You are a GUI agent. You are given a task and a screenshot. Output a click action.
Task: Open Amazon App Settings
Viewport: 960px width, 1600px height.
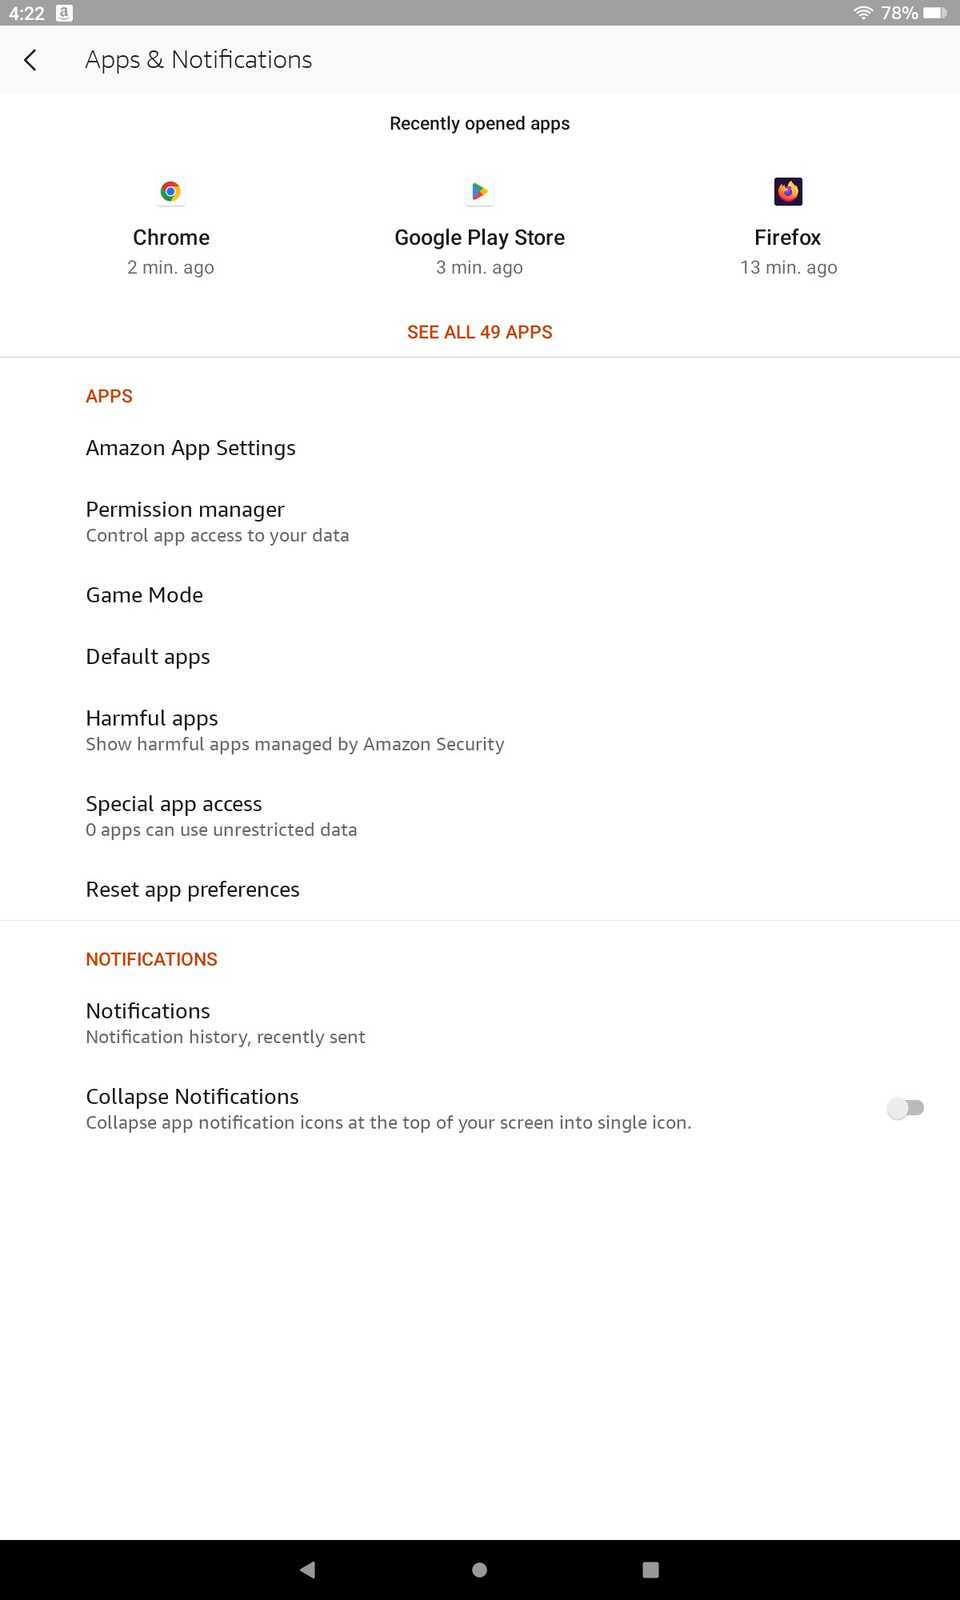[191, 448]
